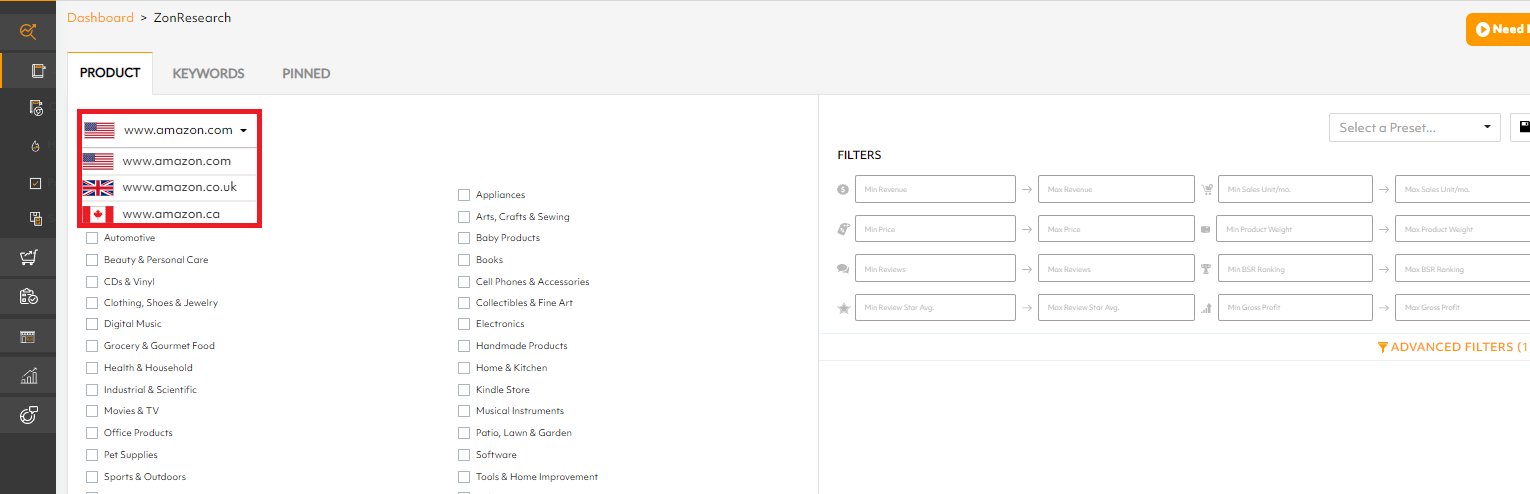Switch to the PINNED tab
Viewport: 1530px width, 494px height.
point(306,73)
